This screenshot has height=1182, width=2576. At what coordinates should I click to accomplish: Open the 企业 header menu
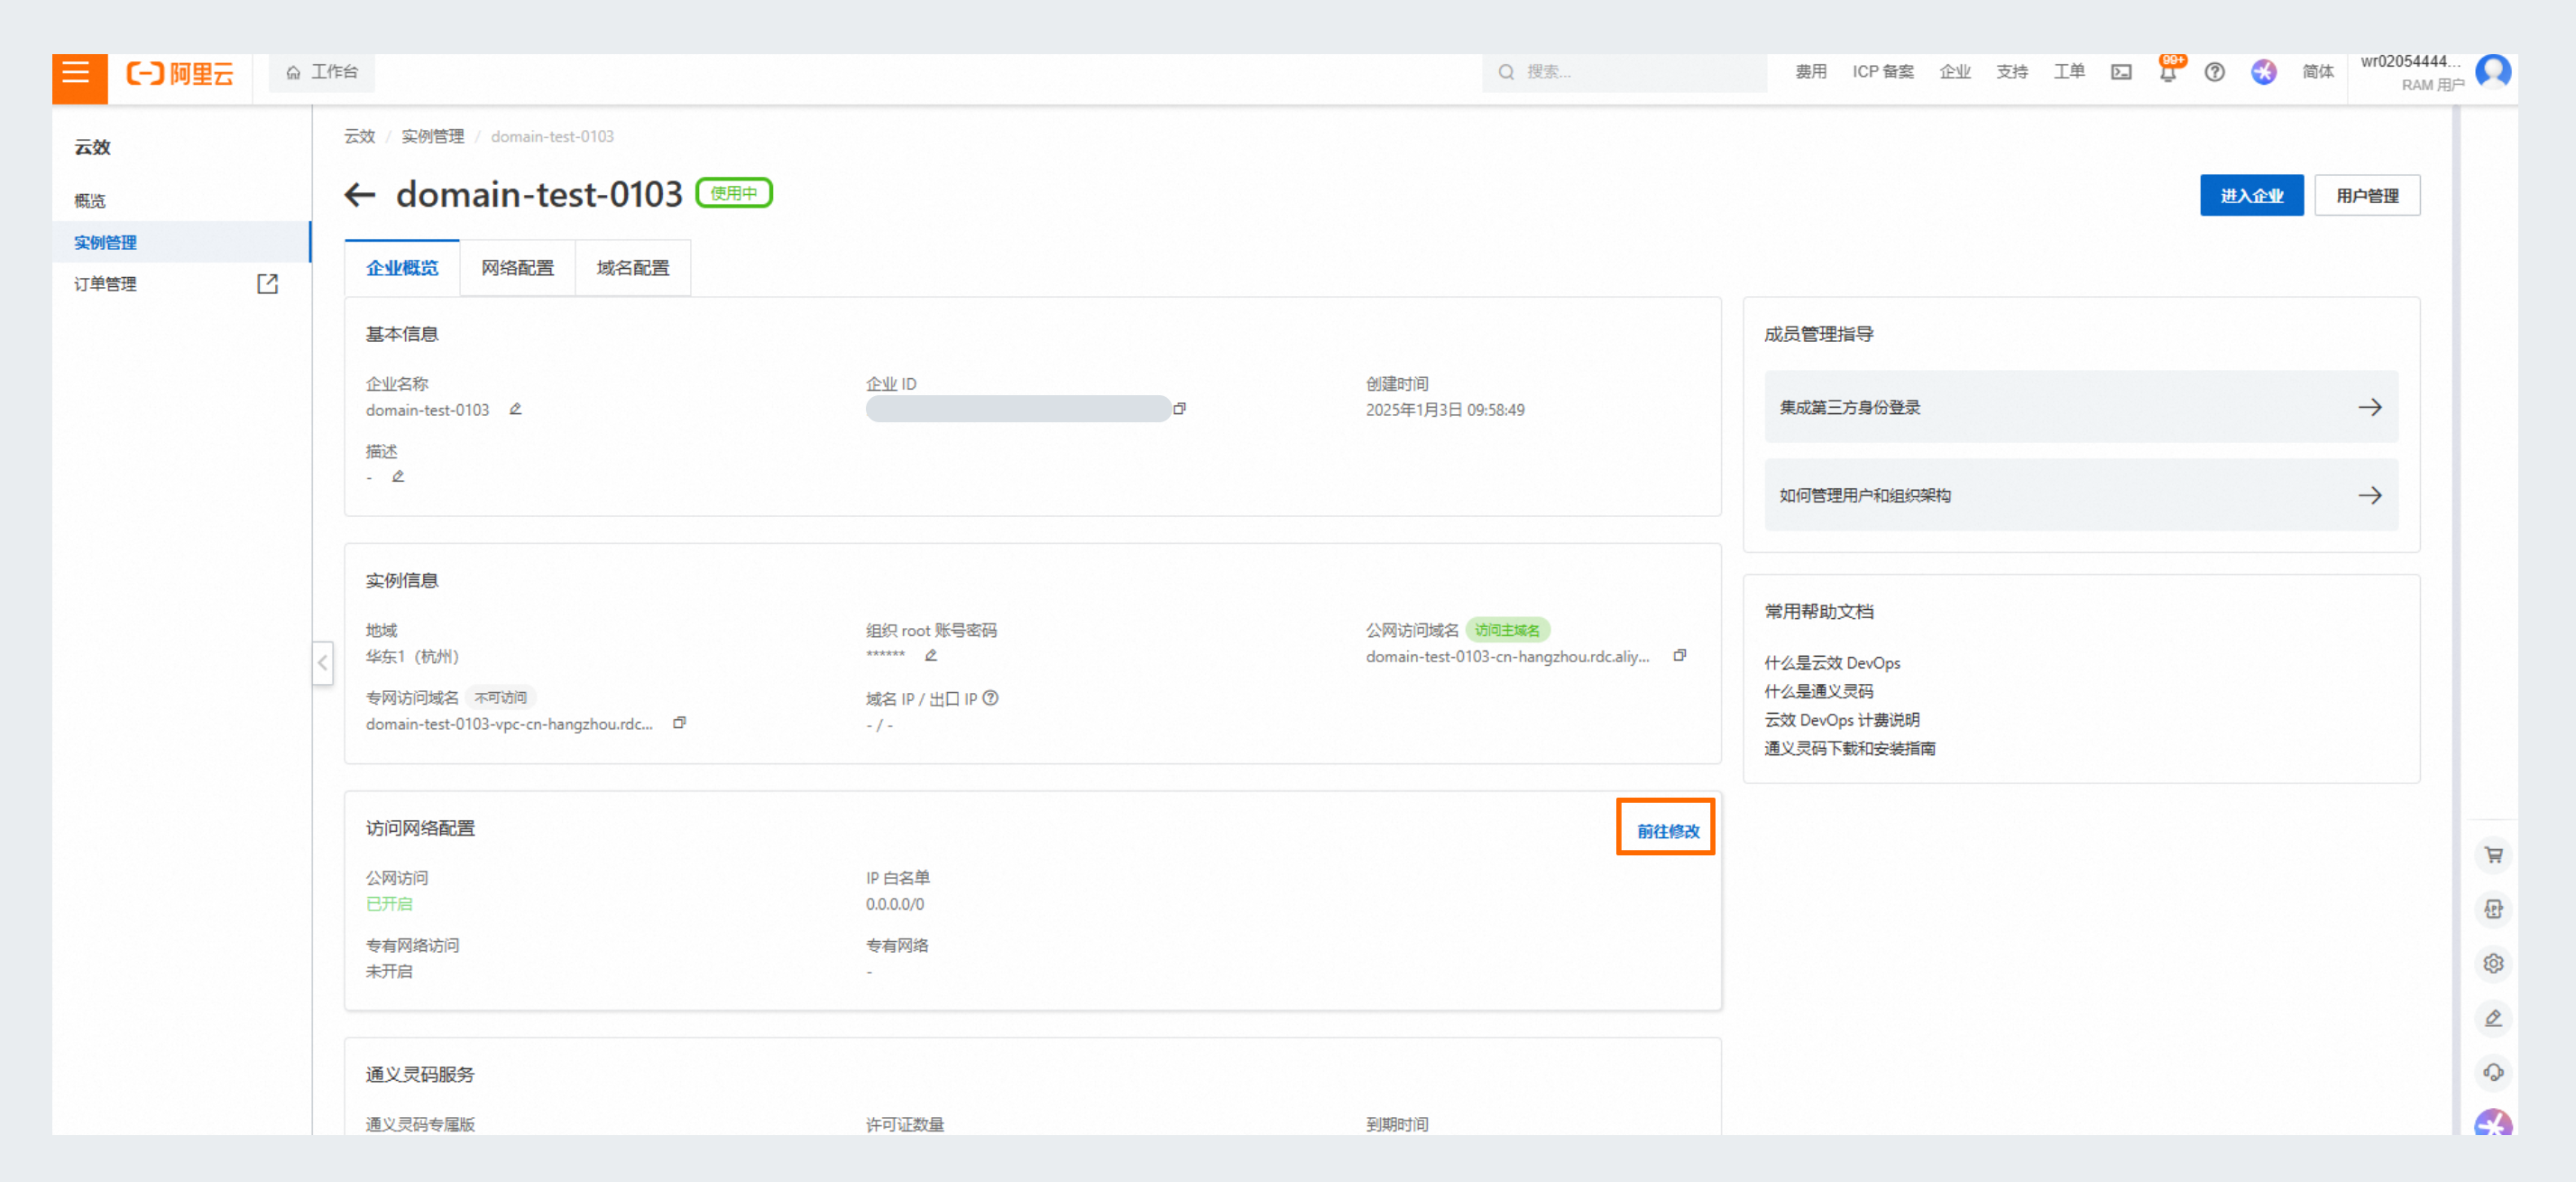pyautogui.click(x=1954, y=72)
